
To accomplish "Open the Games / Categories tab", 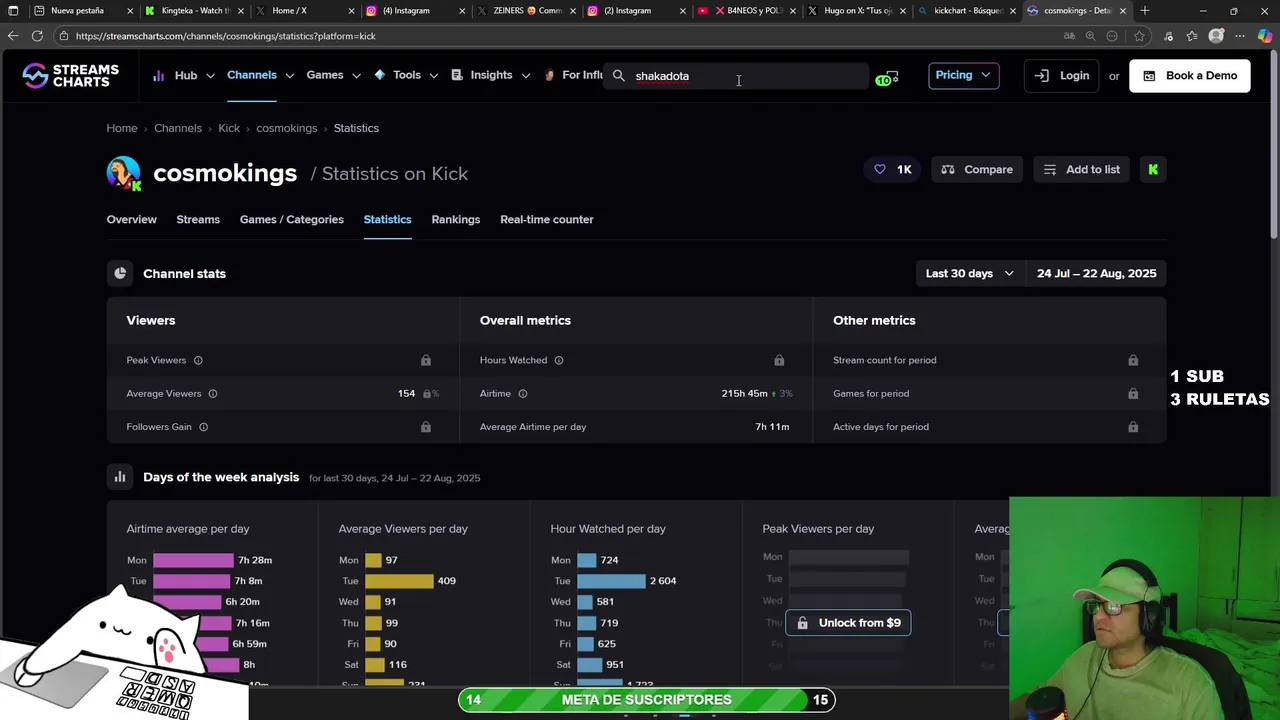I will pyautogui.click(x=291, y=220).
